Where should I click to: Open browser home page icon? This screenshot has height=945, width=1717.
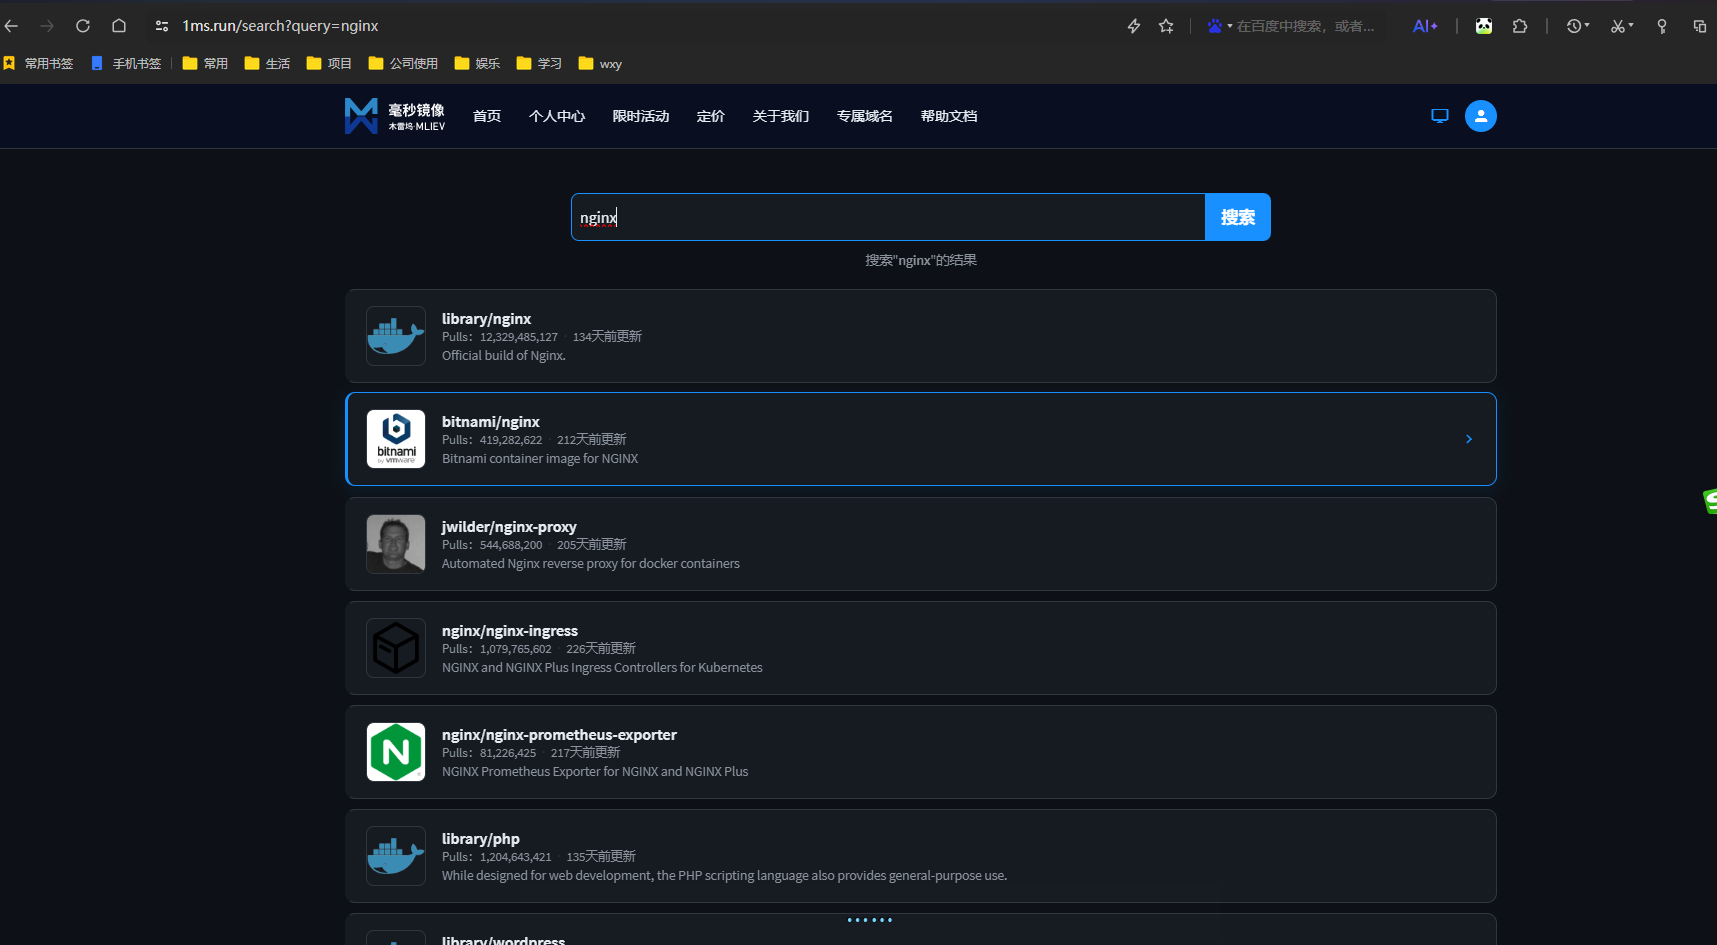pyautogui.click(x=119, y=26)
